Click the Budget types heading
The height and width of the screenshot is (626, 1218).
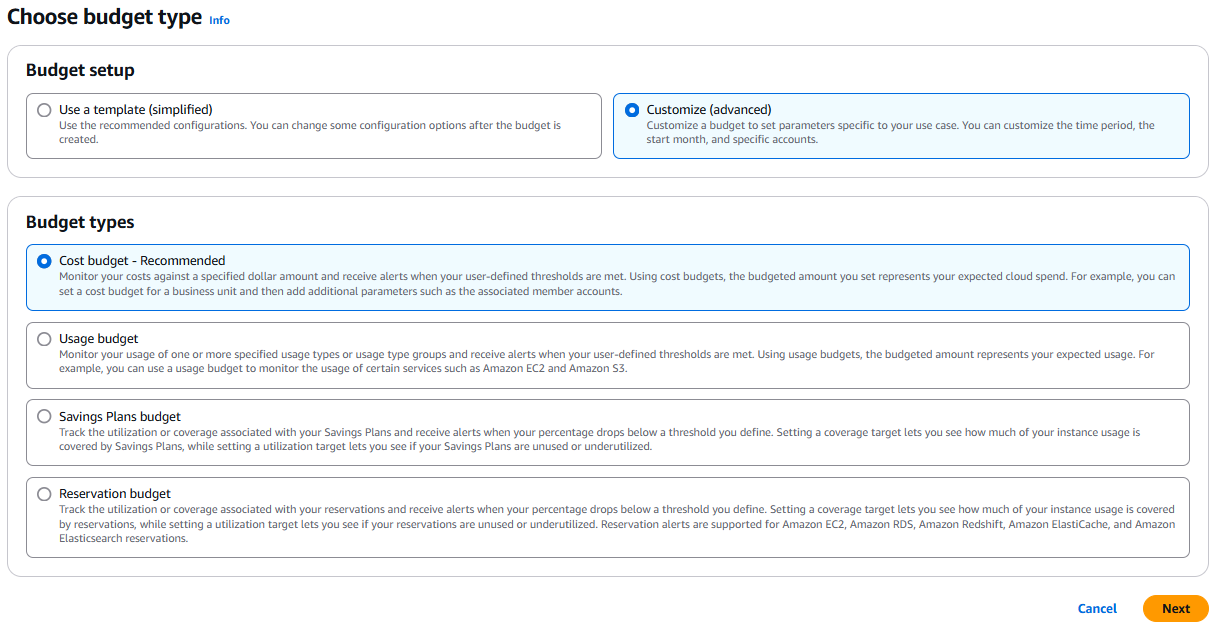coord(80,222)
